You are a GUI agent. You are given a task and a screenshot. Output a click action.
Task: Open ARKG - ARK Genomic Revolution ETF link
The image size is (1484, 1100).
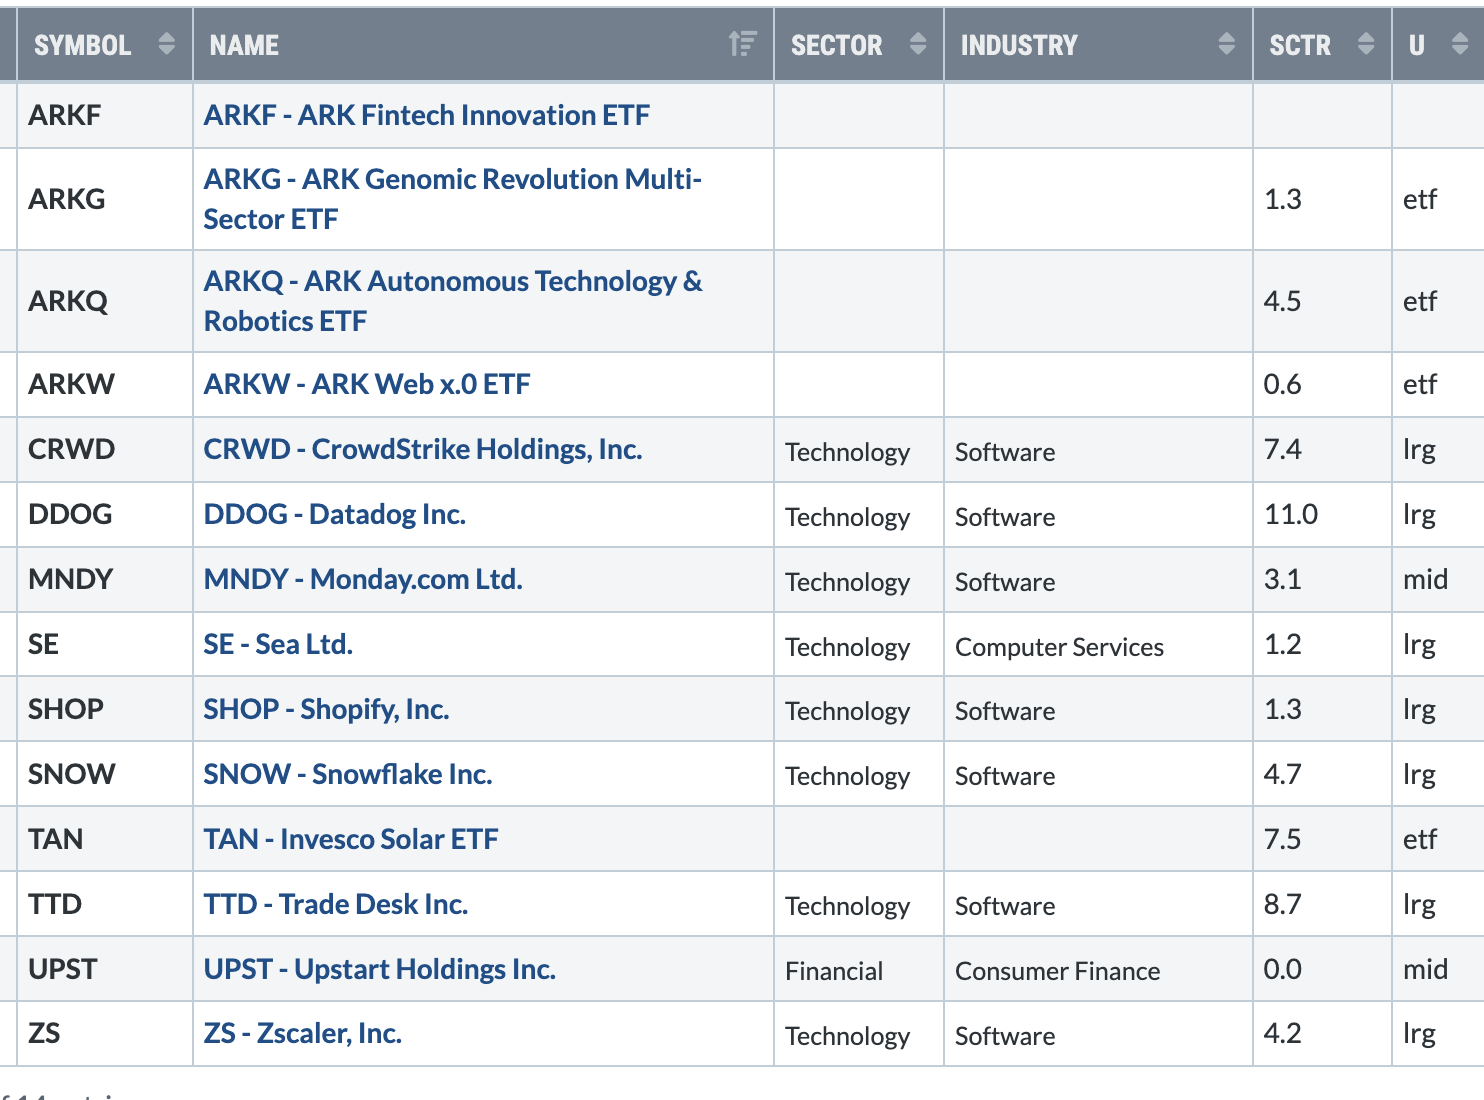click(453, 199)
